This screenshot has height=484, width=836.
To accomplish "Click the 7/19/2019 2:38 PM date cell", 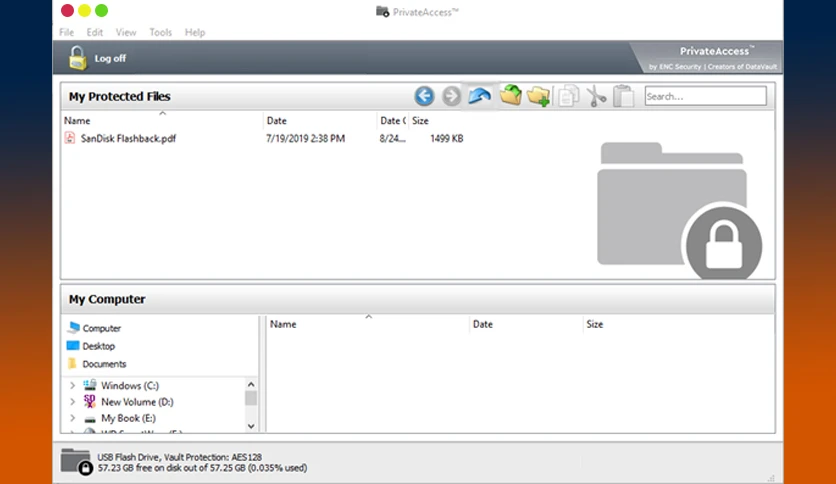I will coord(306,138).
